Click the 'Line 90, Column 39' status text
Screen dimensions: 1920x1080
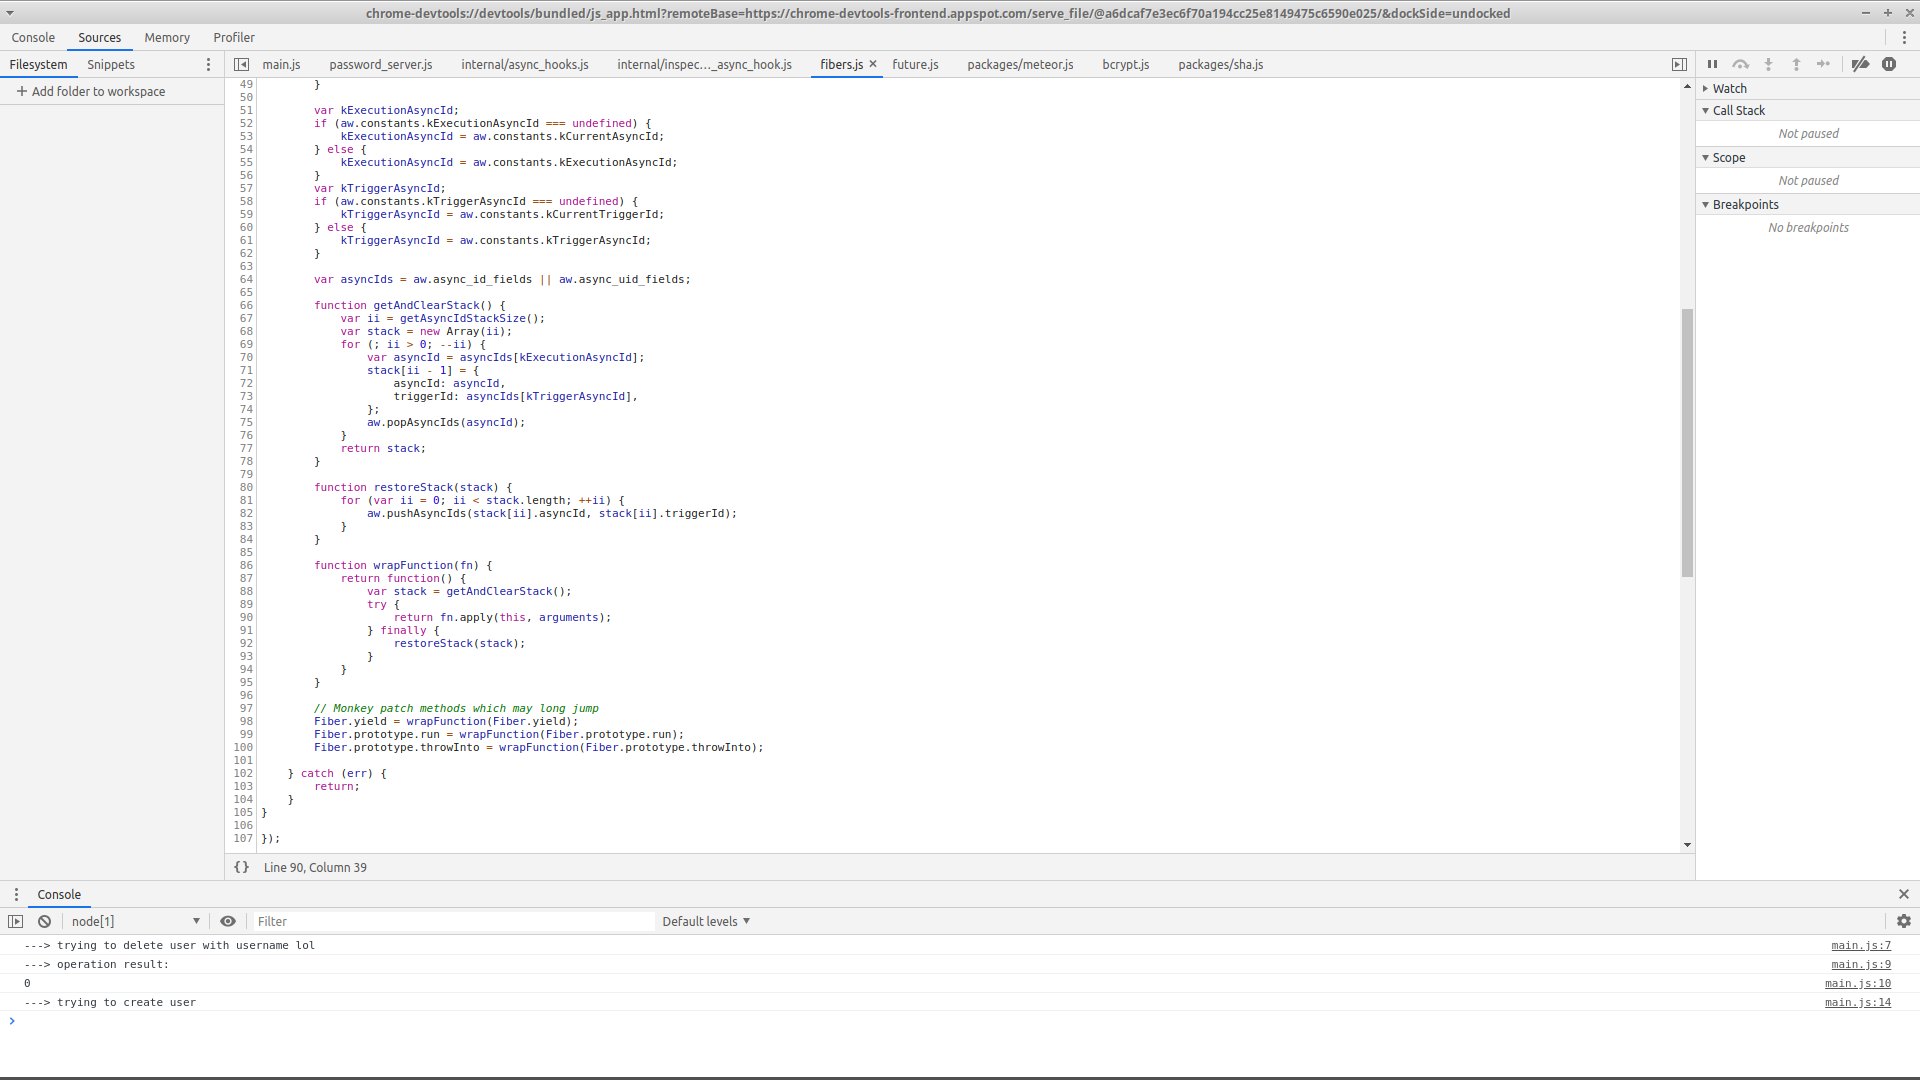315,867
